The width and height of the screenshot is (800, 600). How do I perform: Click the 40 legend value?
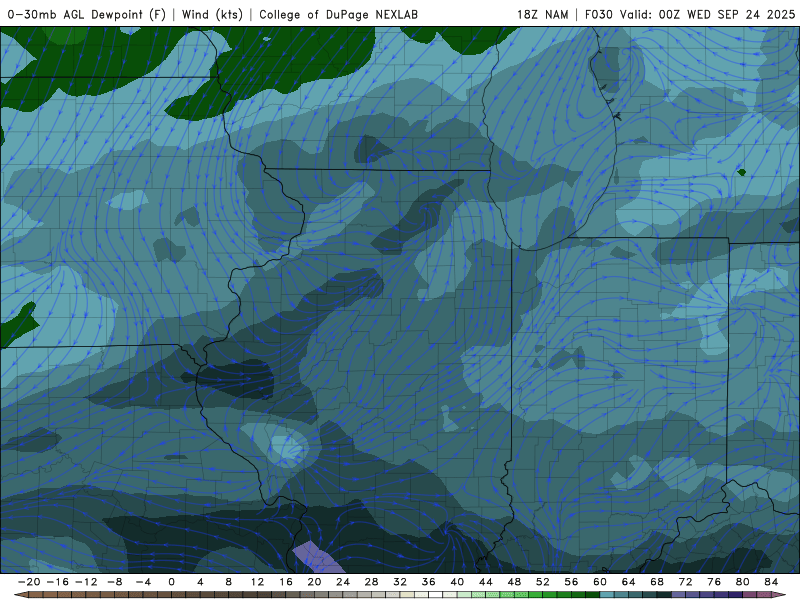[x=457, y=582]
